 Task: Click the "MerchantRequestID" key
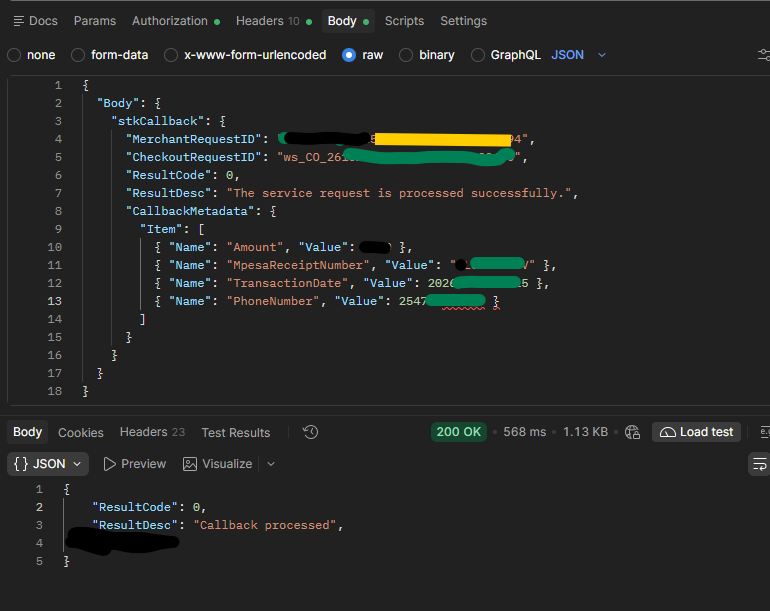click(x=193, y=139)
